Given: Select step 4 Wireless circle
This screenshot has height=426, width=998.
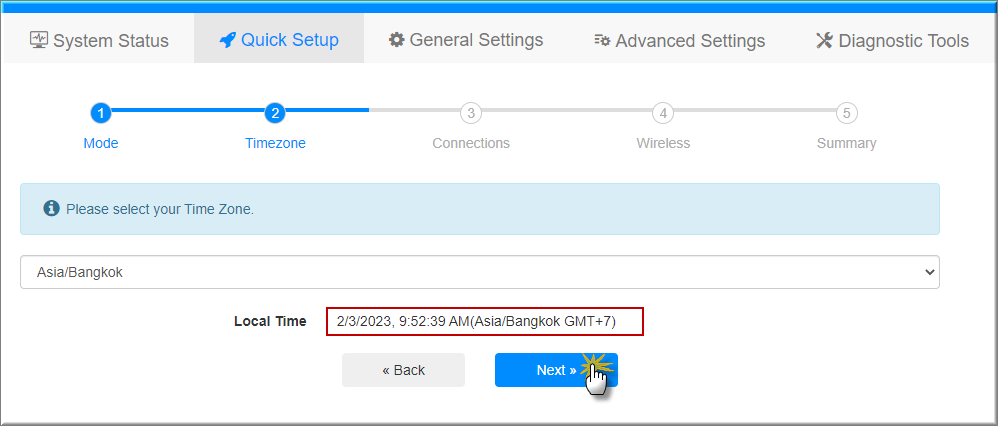Looking at the screenshot, I should pyautogui.click(x=663, y=113).
